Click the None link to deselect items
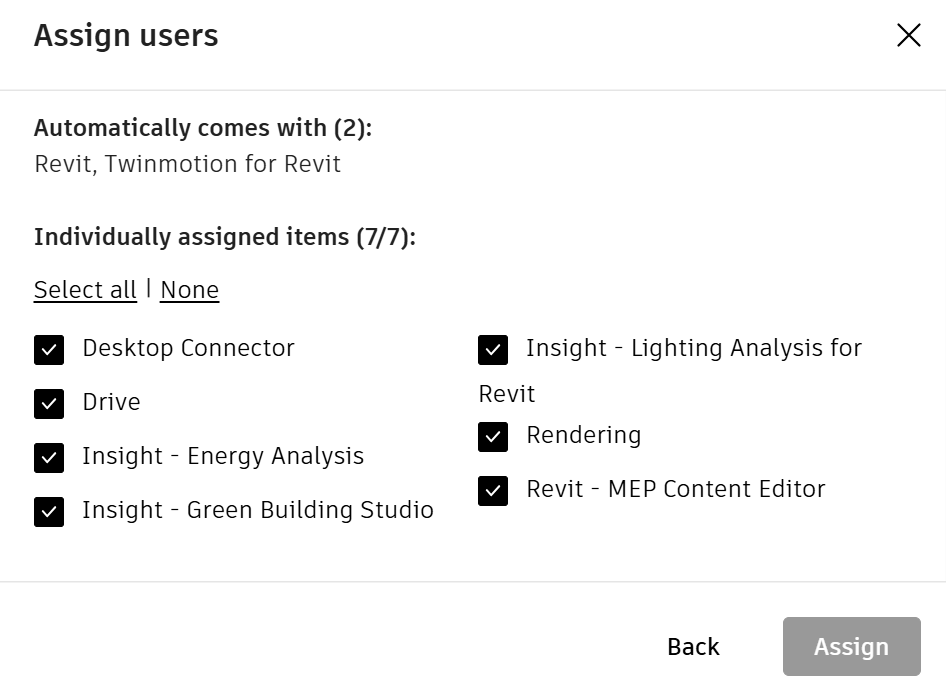The height and width of the screenshot is (697, 946). 189,290
